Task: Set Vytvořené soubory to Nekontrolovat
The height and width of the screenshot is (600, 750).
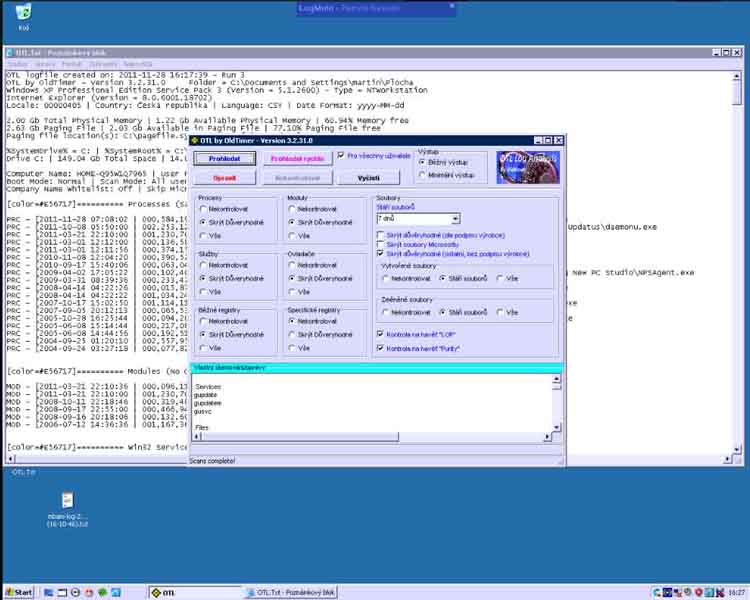Action: pos(386,278)
